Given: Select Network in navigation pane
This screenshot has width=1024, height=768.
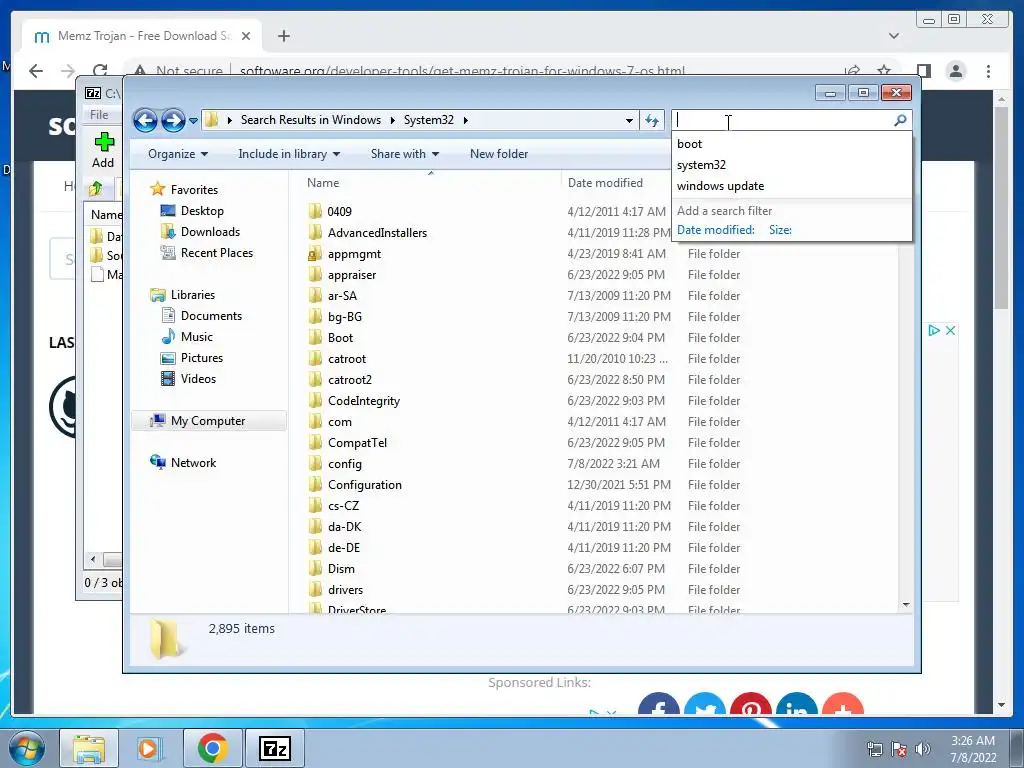Looking at the screenshot, I should point(193,462).
